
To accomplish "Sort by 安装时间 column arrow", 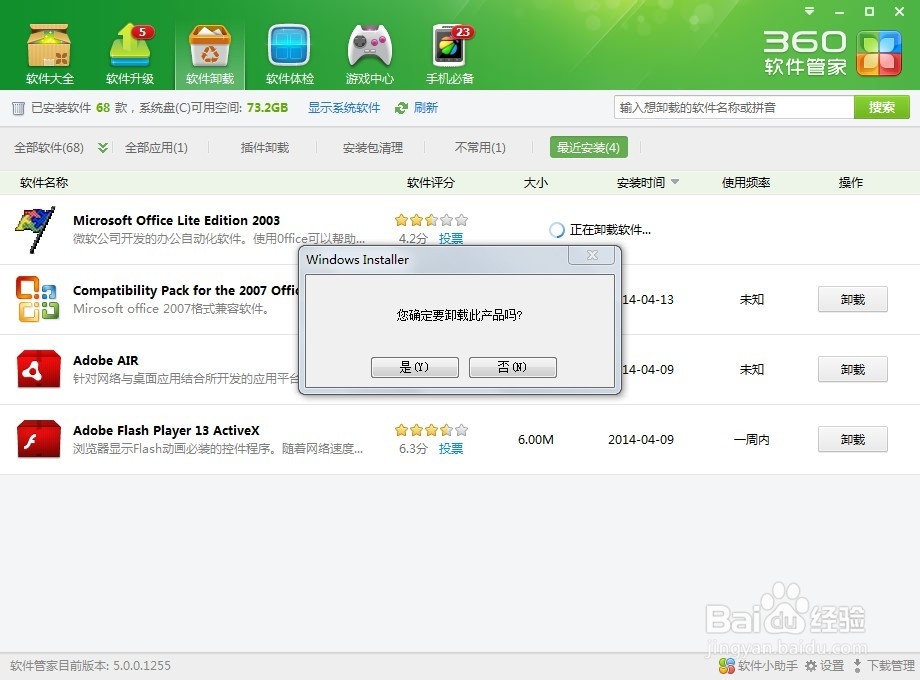I will pyautogui.click(x=675, y=182).
